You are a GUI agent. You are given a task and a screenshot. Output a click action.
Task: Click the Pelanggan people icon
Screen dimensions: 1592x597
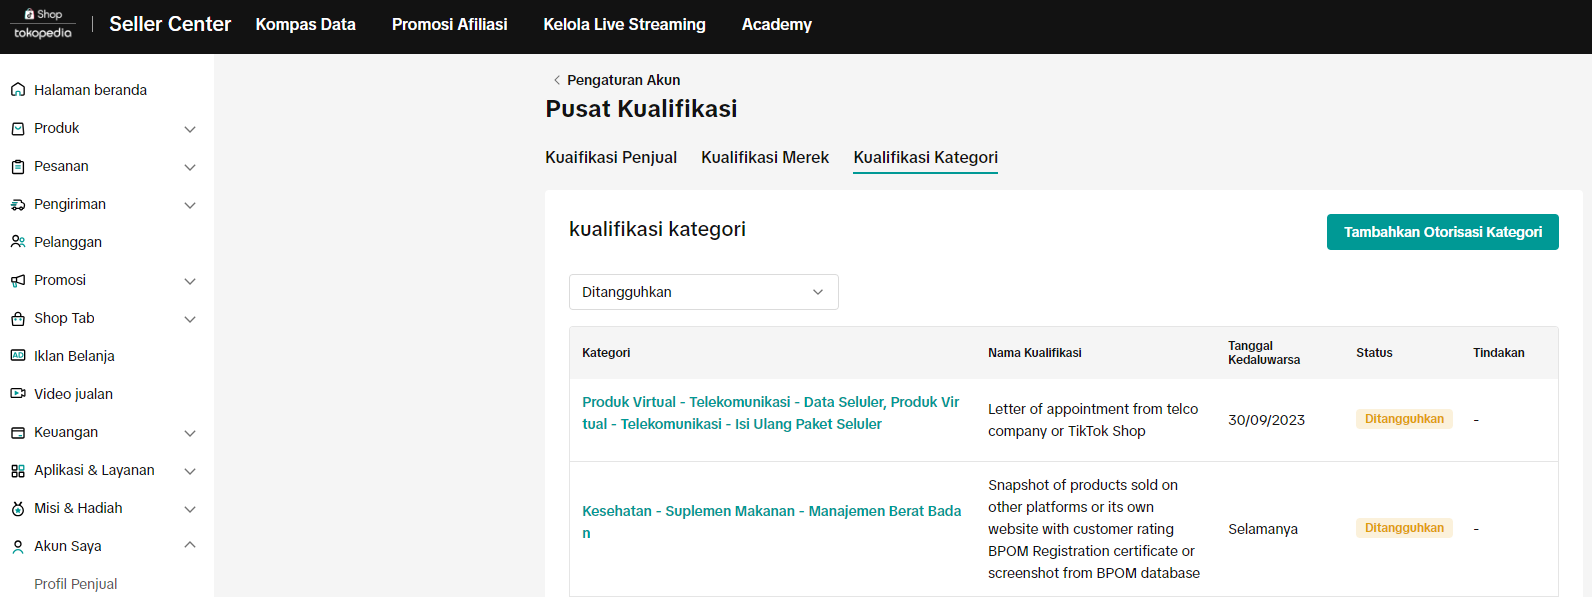(18, 242)
